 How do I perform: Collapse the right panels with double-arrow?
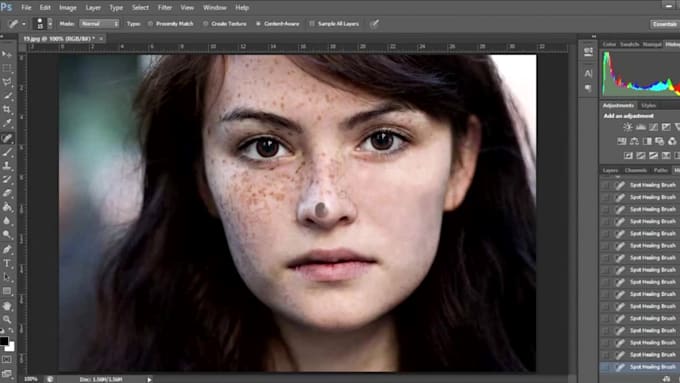(594, 36)
